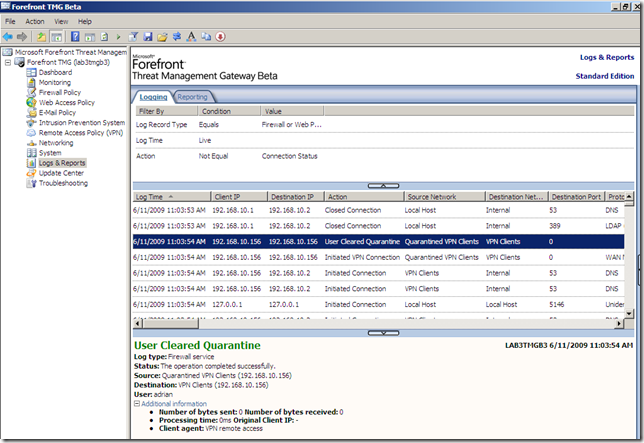644x443 pixels.
Task: Collapse the filter pane with up-arrow handle
Action: (383, 186)
